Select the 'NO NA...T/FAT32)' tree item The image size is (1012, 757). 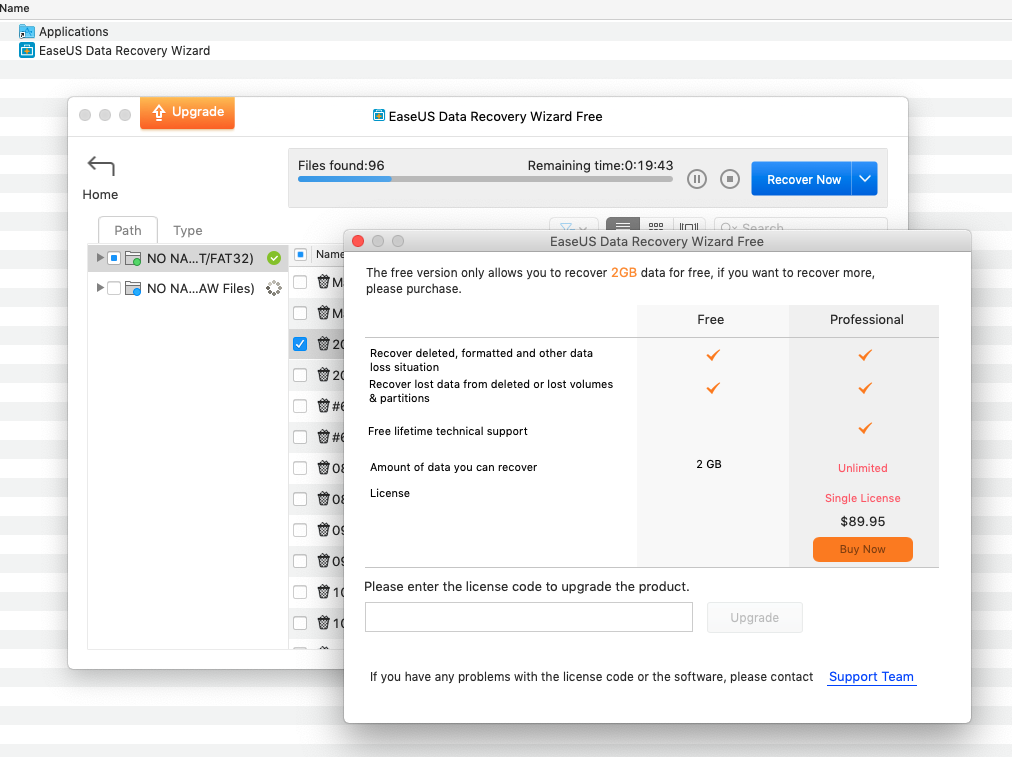click(x=188, y=258)
